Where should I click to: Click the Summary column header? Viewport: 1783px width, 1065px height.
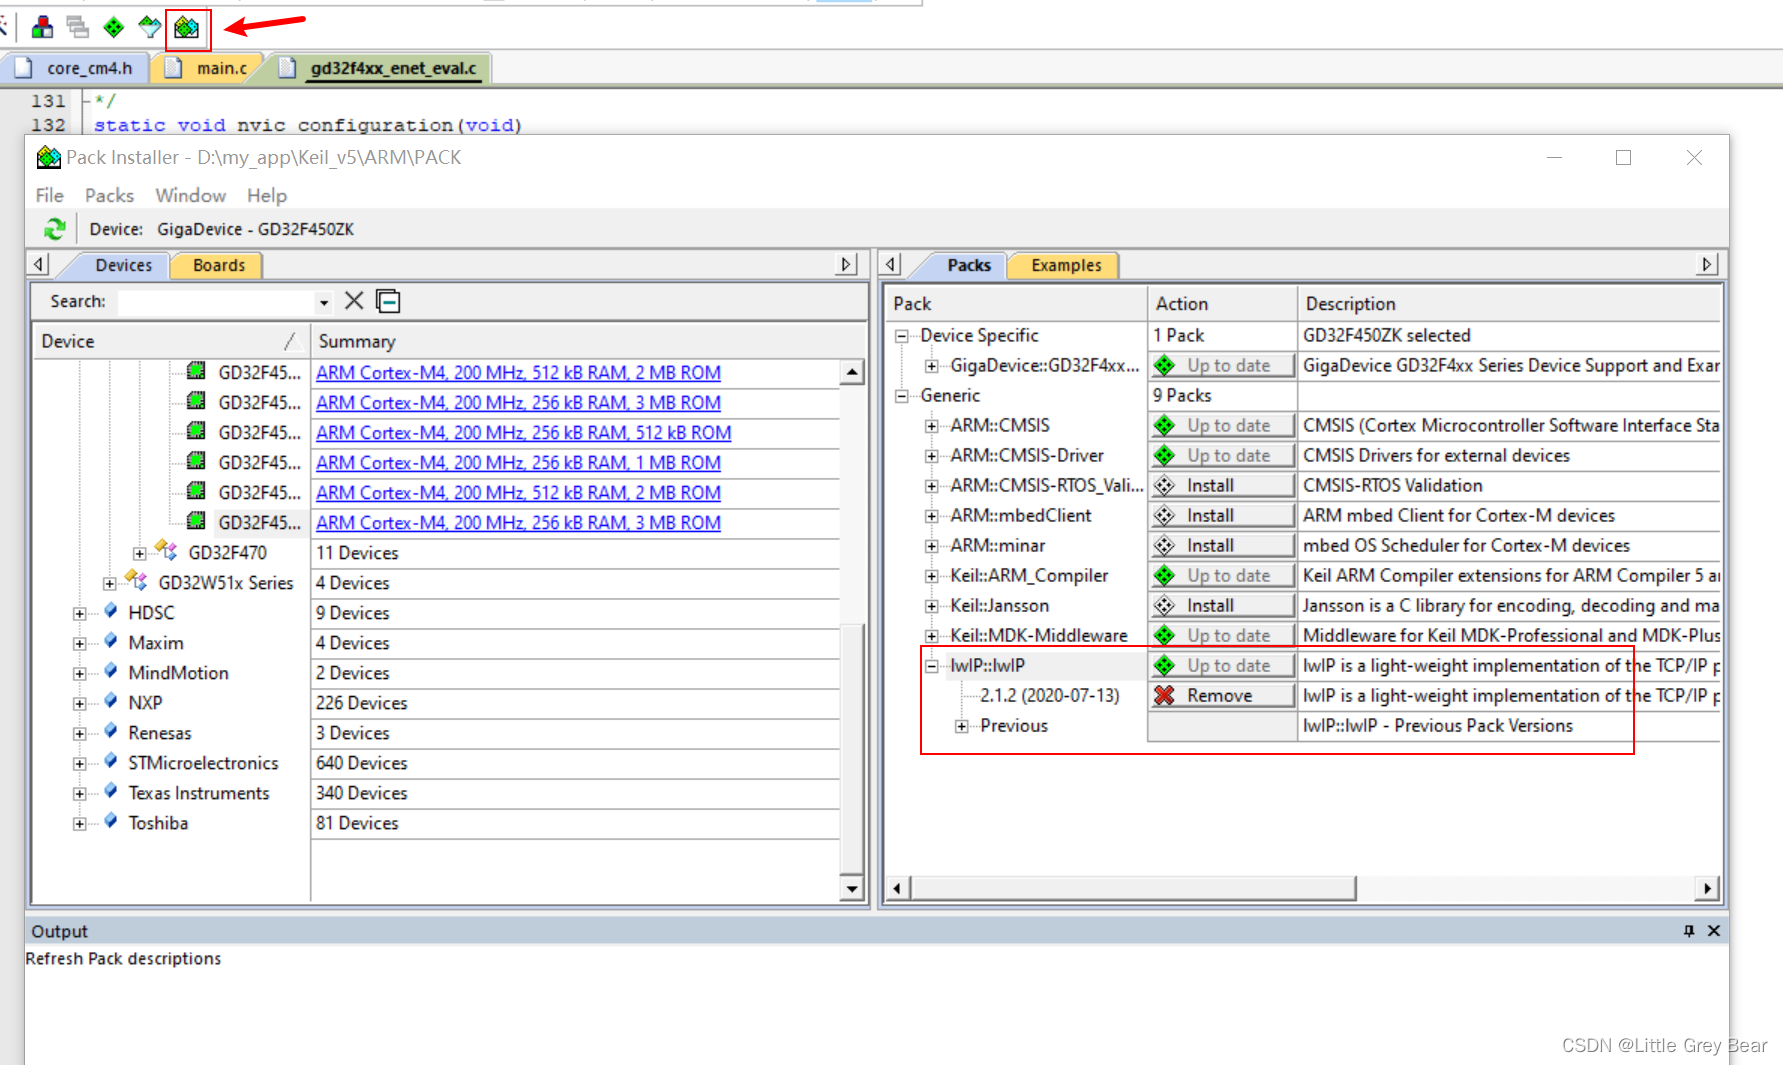(x=588, y=341)
